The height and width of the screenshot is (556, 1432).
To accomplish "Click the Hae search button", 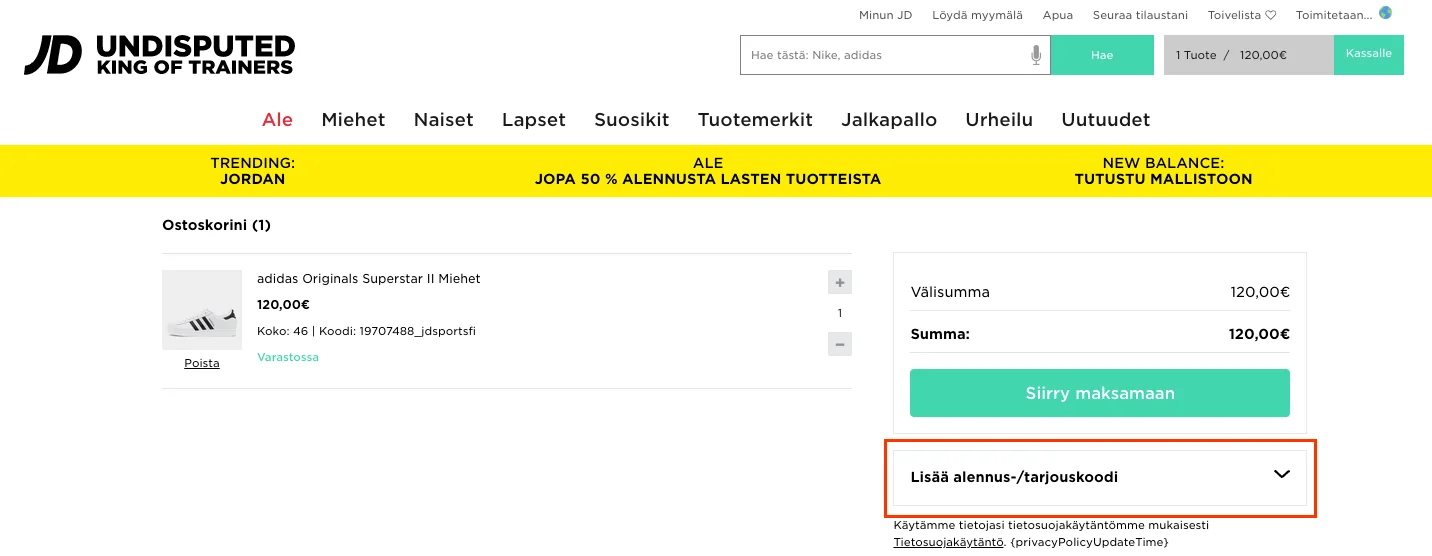I will (x=1102, y=55).
